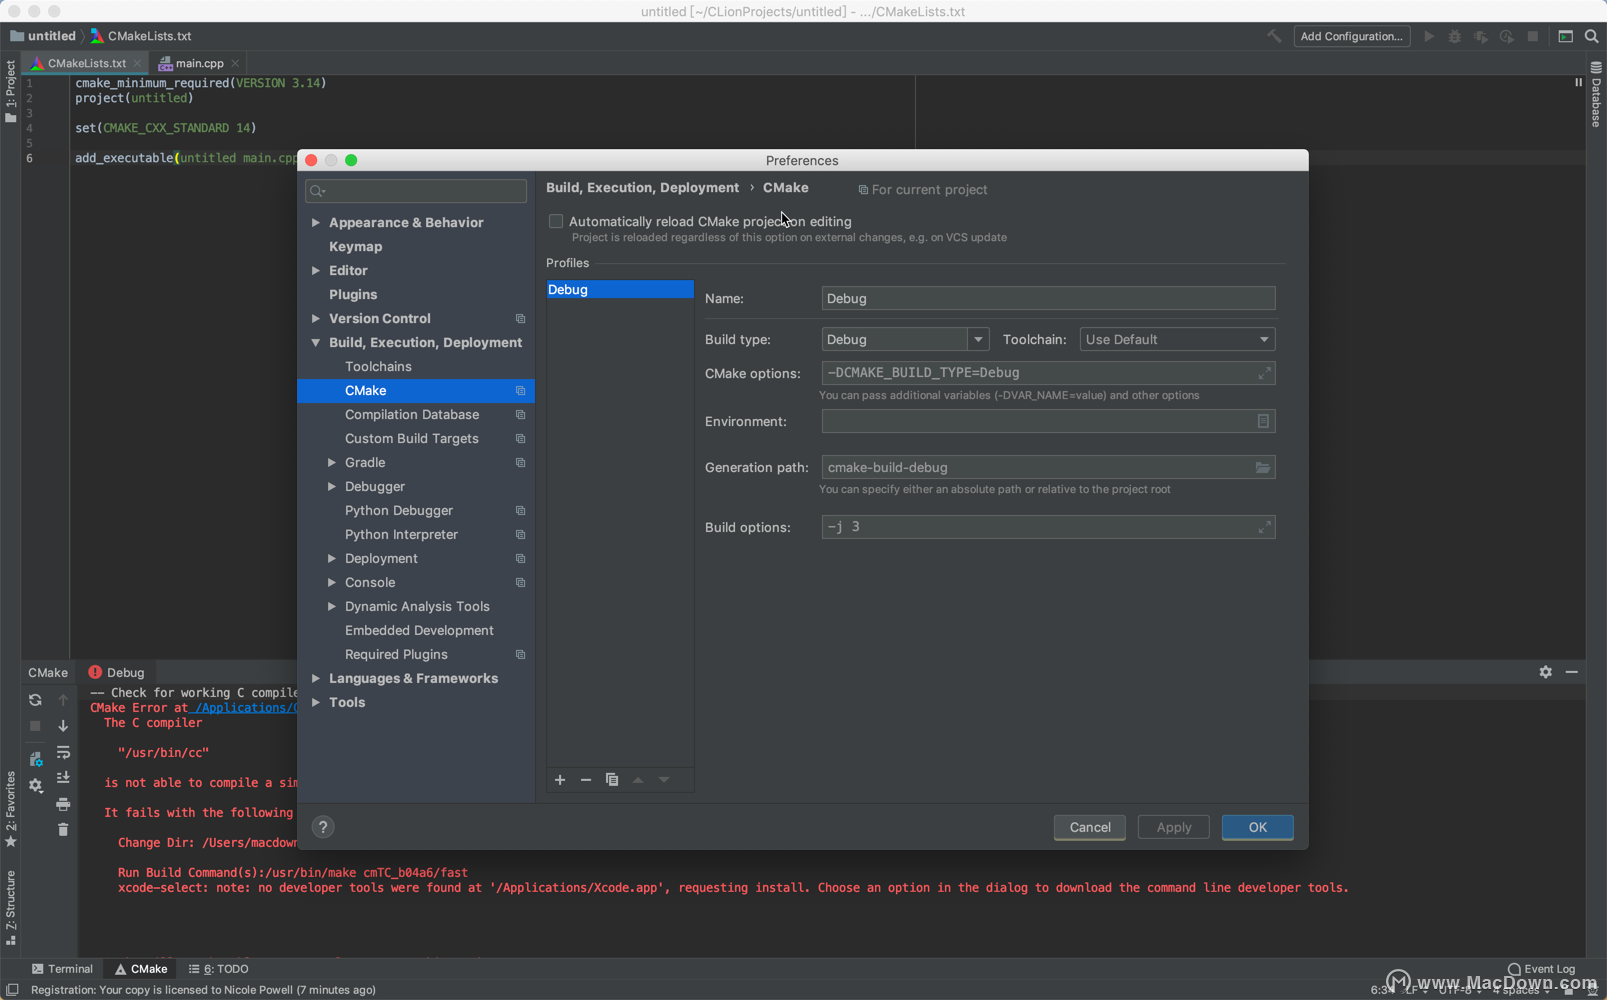Click the up arrow in CMake output toolbar
Viewport: 1607px width, 1000px height.
tap(63, 700)
